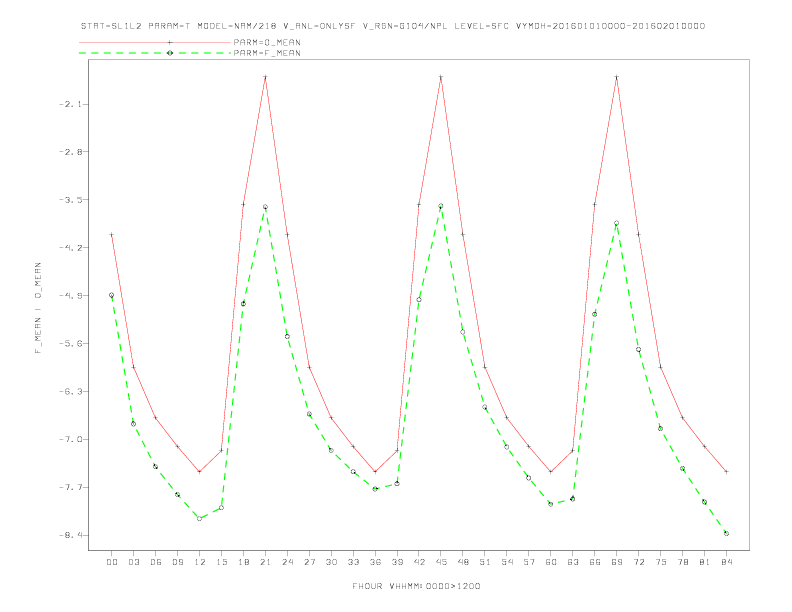
Task: Click the 81 forecast hour tick label
Action: pos(705,562)
